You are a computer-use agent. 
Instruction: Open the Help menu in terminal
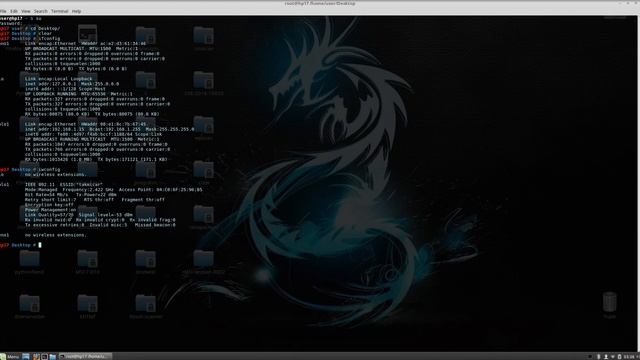point(76,11)
